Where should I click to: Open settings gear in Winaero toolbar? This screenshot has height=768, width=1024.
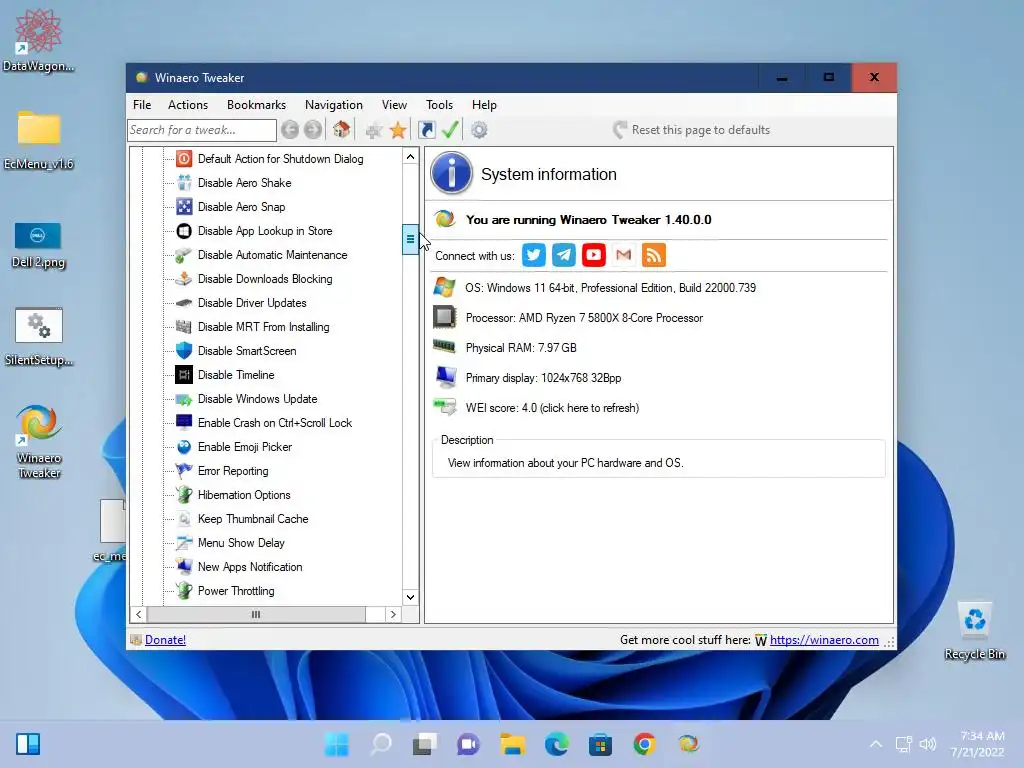479,130
